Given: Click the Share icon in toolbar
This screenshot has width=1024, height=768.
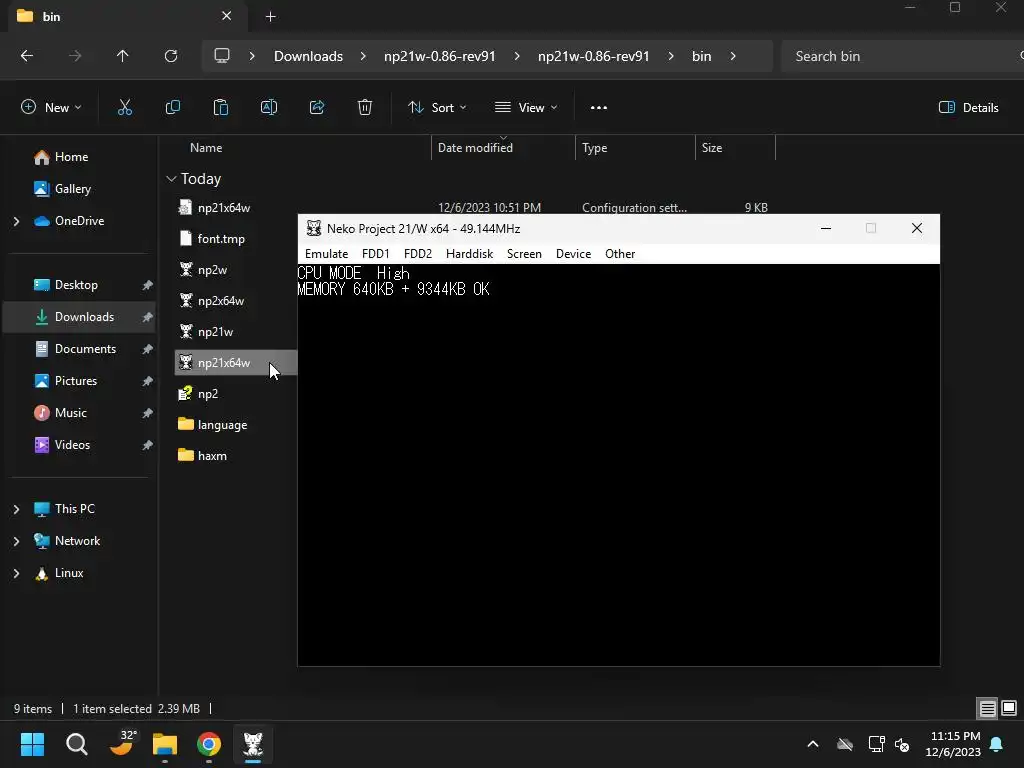Looking at the screenshot, I should [317, 108].
